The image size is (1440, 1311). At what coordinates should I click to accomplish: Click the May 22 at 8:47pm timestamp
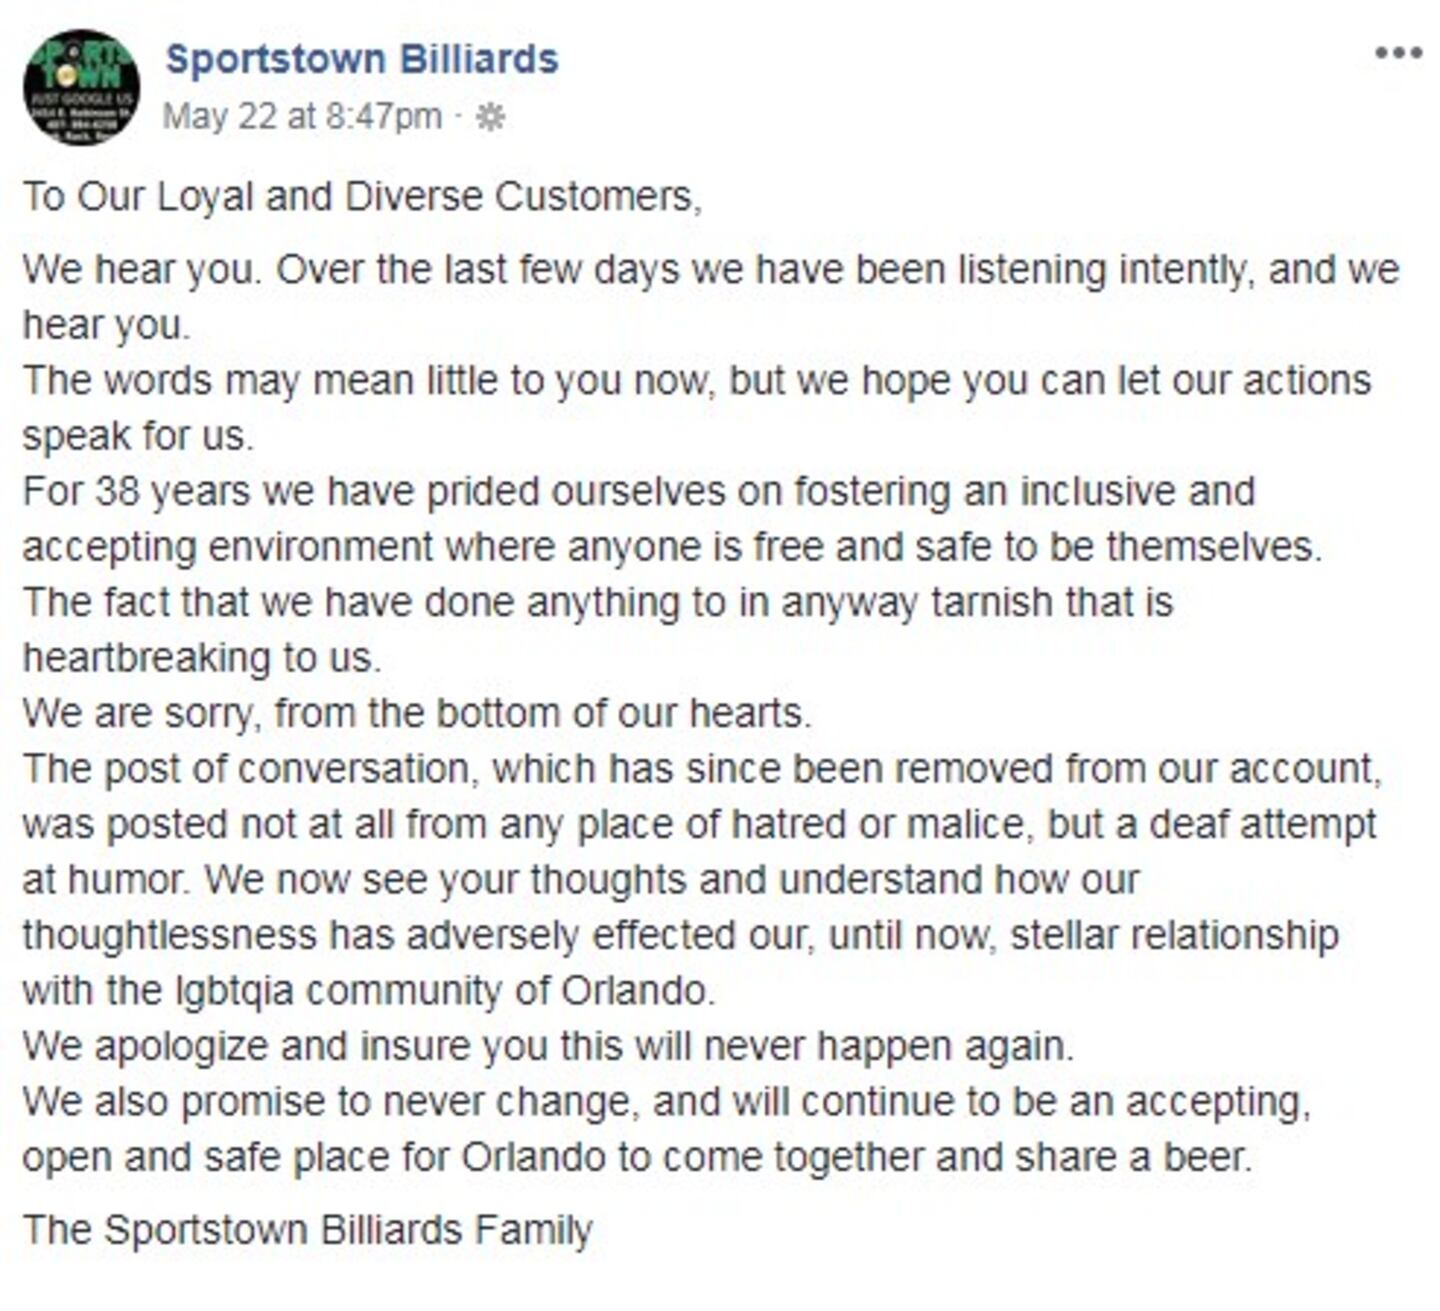[301, 117]
